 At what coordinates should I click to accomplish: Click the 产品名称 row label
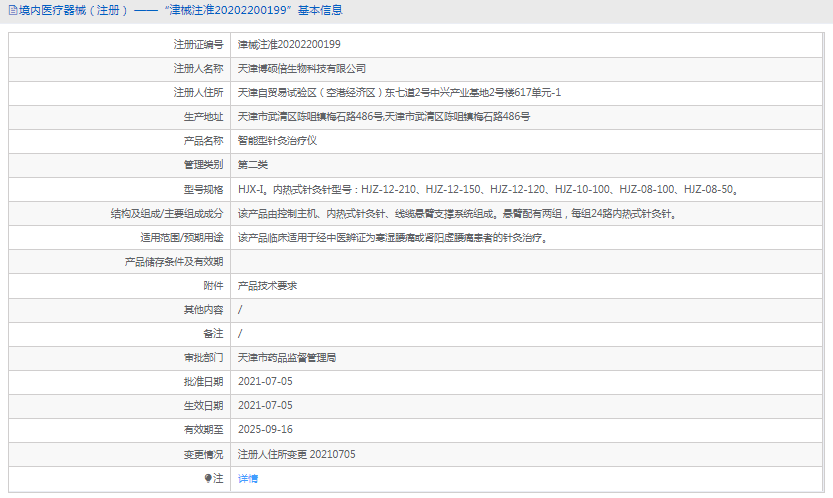click(x=203, y=141)
